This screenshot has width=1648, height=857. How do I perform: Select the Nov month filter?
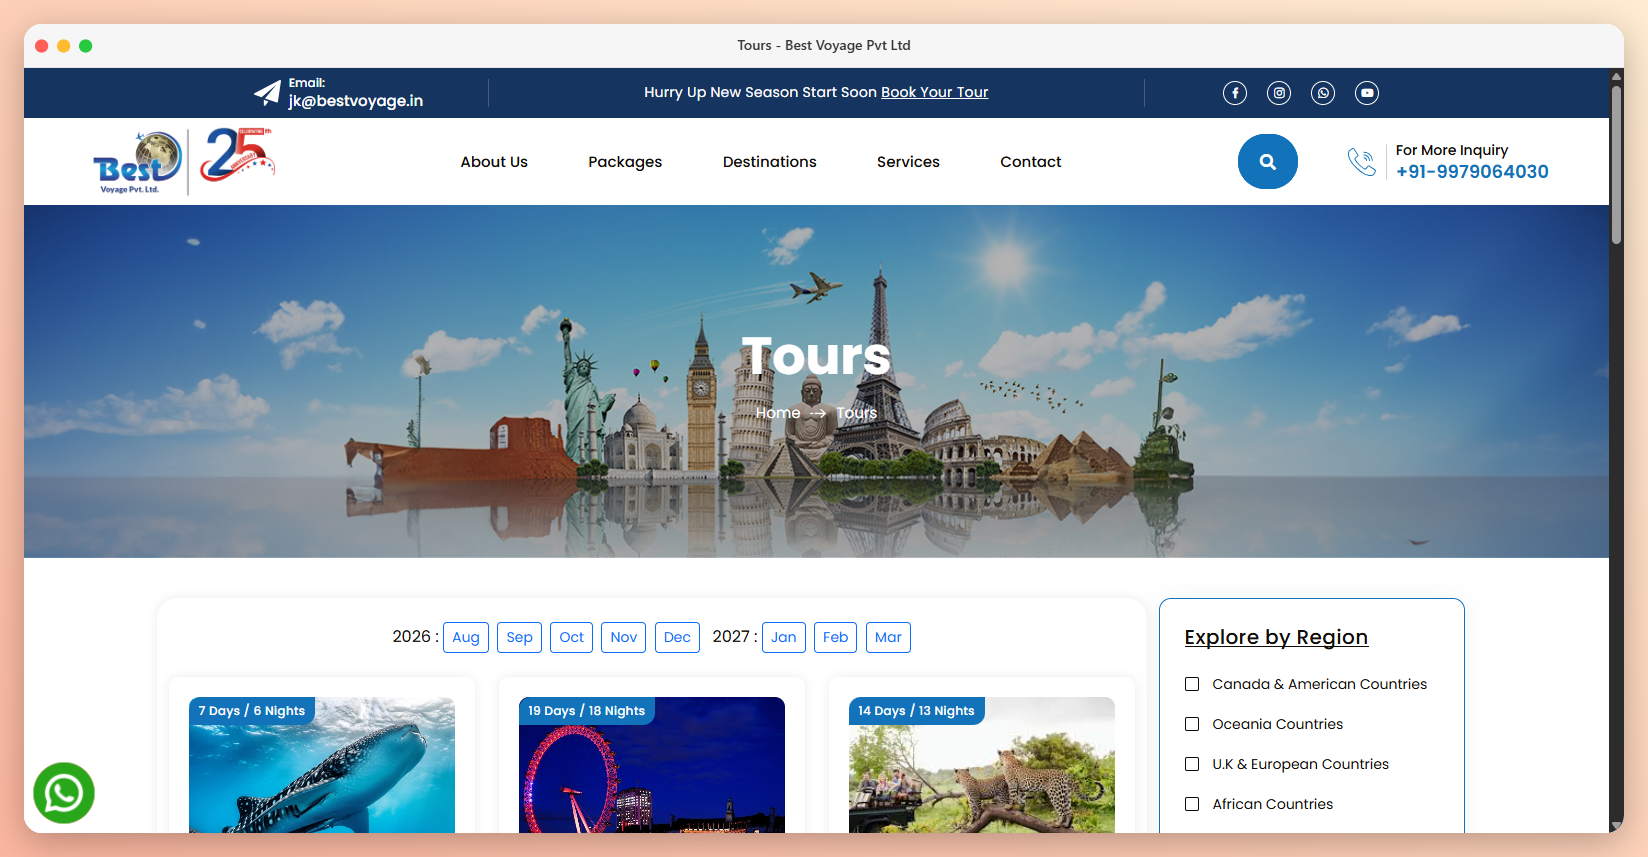[x=624, y=637]
